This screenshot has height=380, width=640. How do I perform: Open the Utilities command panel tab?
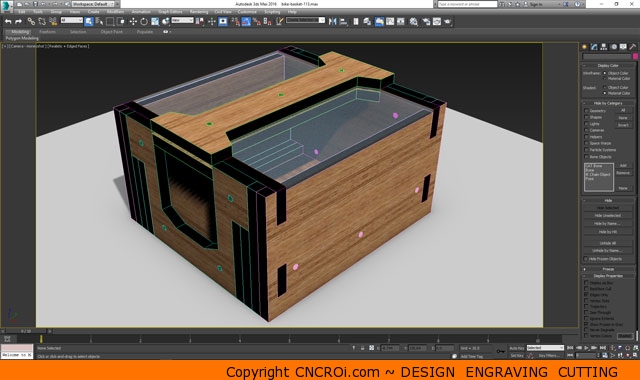[x=633, y=47]
